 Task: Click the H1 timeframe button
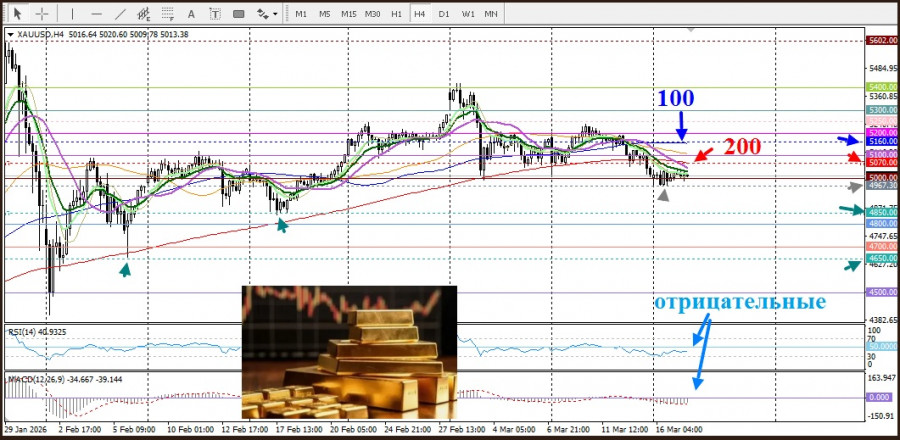click(x=396, y=14)
